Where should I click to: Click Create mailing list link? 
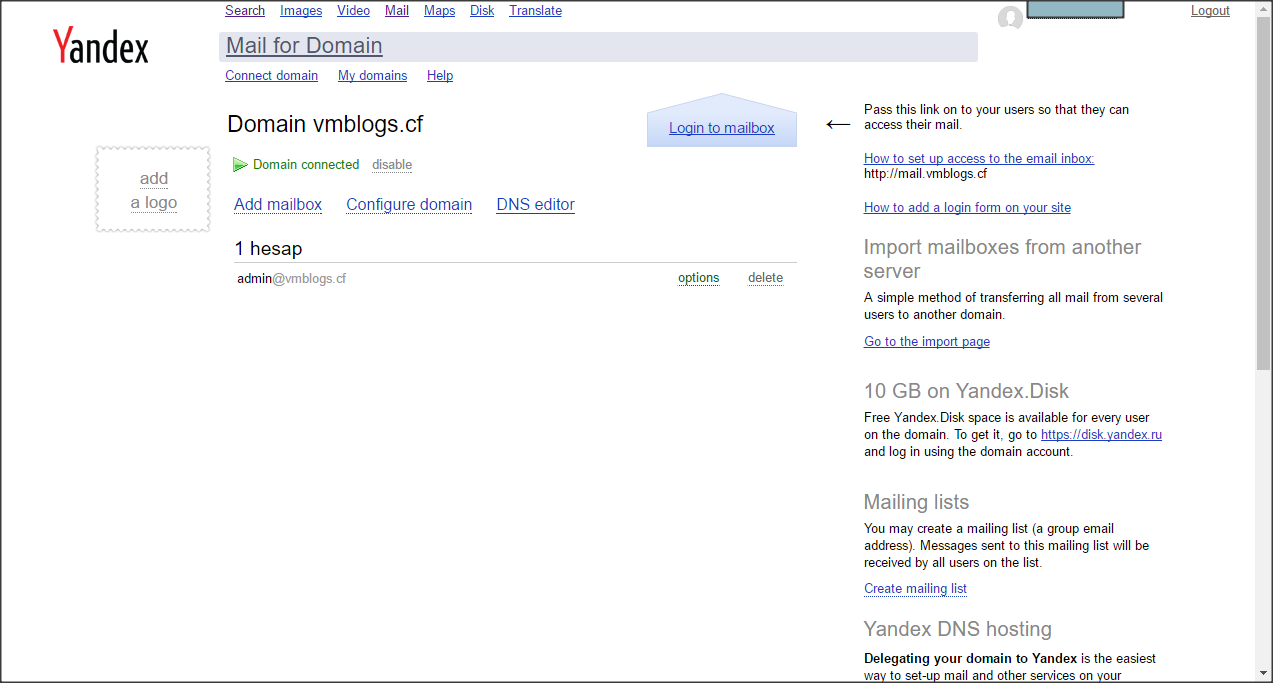coord(915,589)
